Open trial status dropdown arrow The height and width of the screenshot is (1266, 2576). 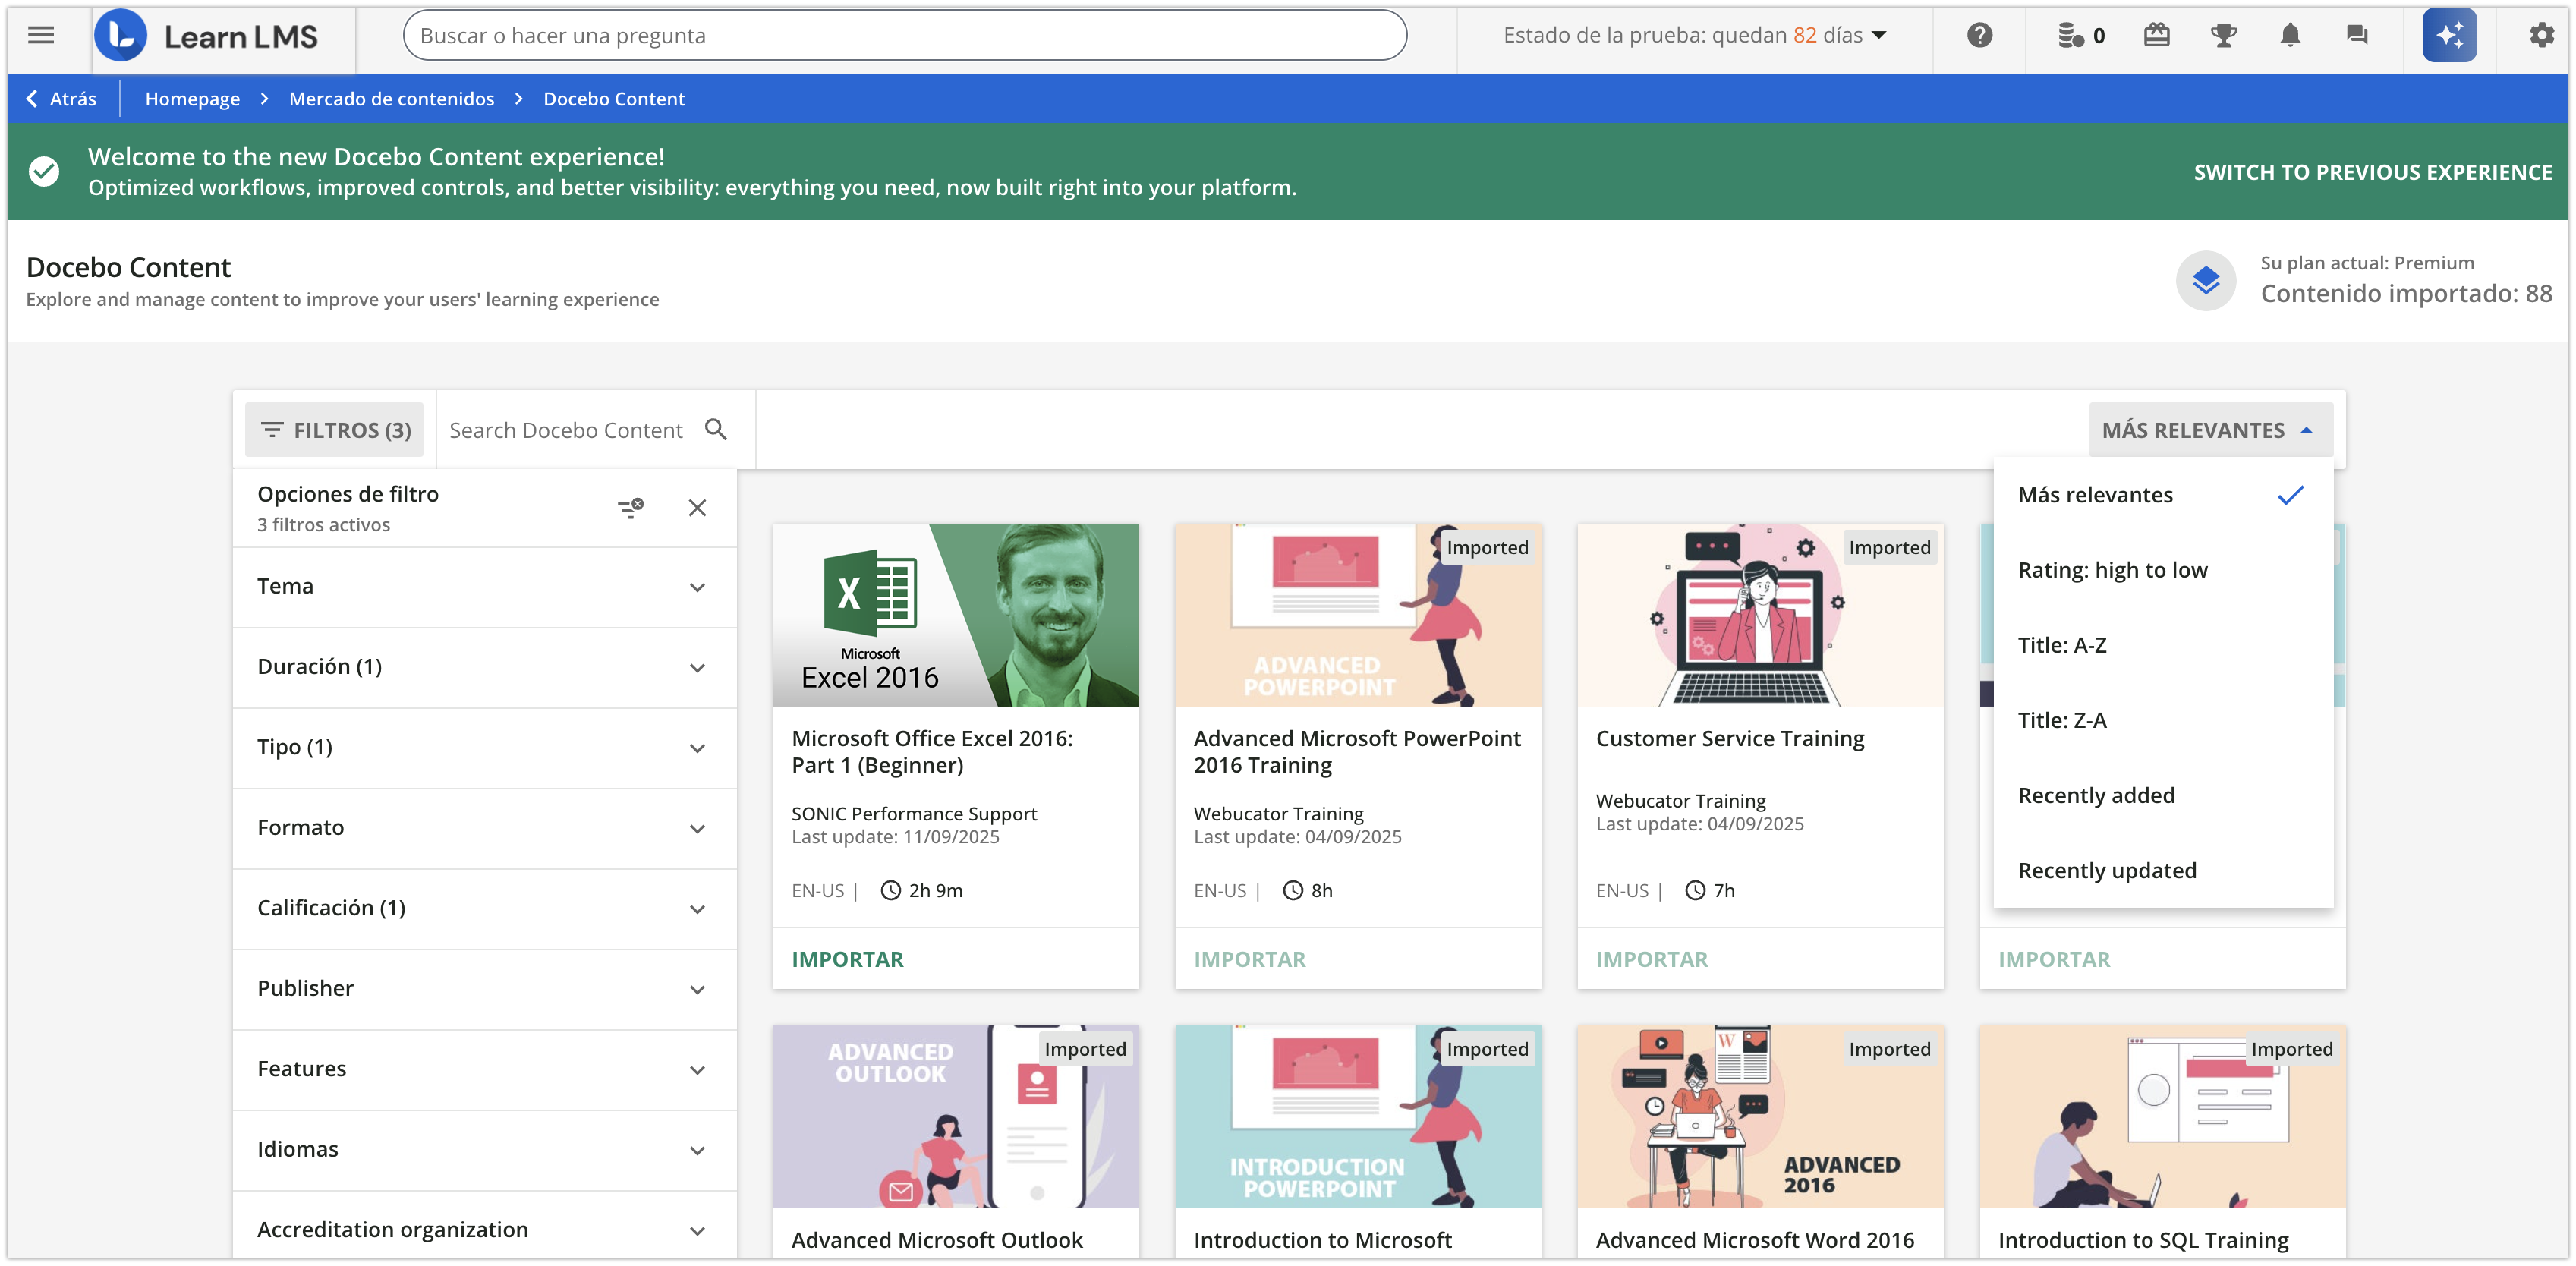point(1879,36)
